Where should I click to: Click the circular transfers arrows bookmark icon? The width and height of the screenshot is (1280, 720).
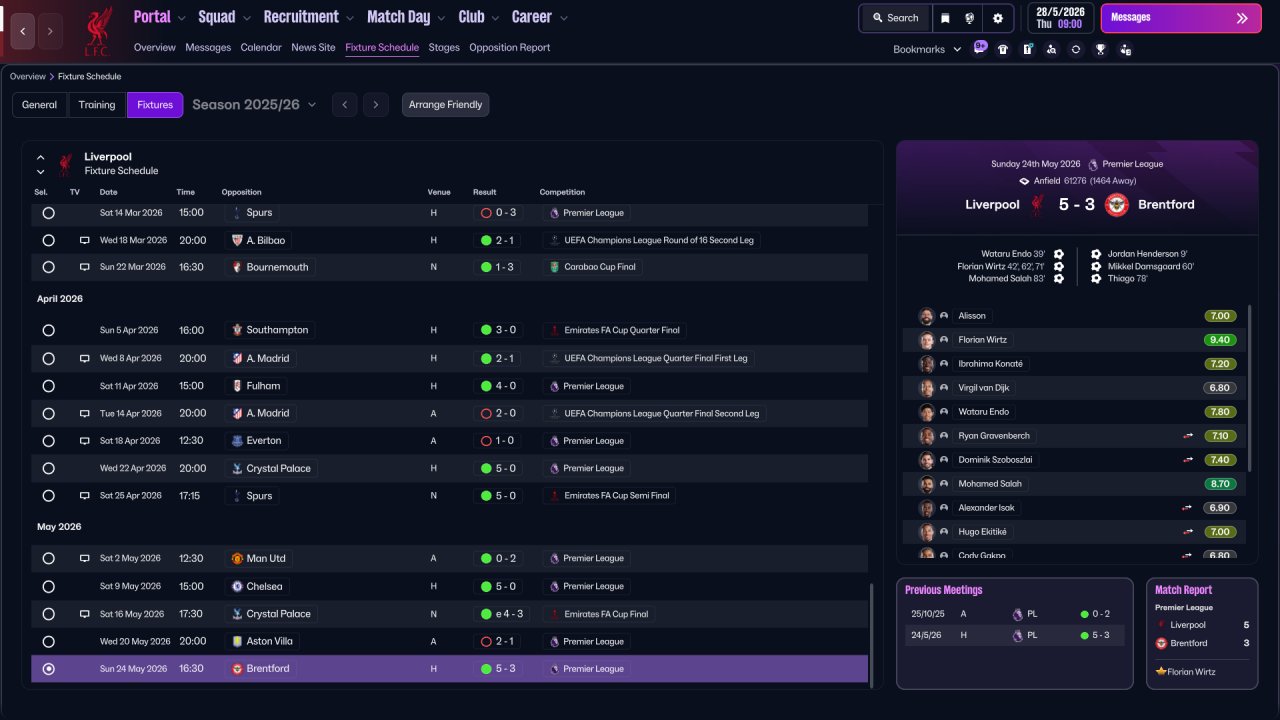(x=1076, y=49)
